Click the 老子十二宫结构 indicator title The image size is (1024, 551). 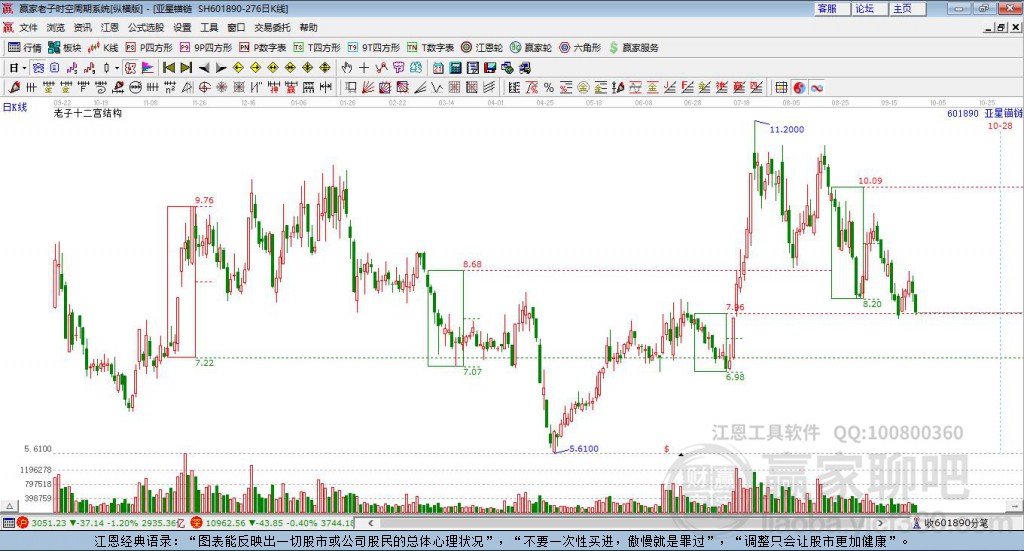click(x=88, y=113)
